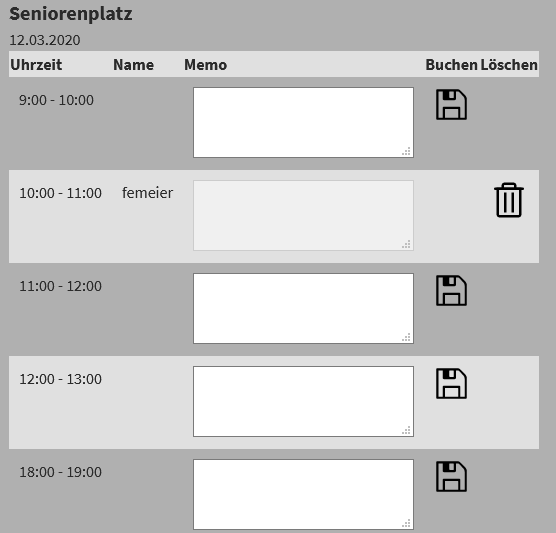The height and width of the screenshot is (533, 556).
Task: Click into the 12:00 - 13:00 memo box
Action: [x=303, y=401]
